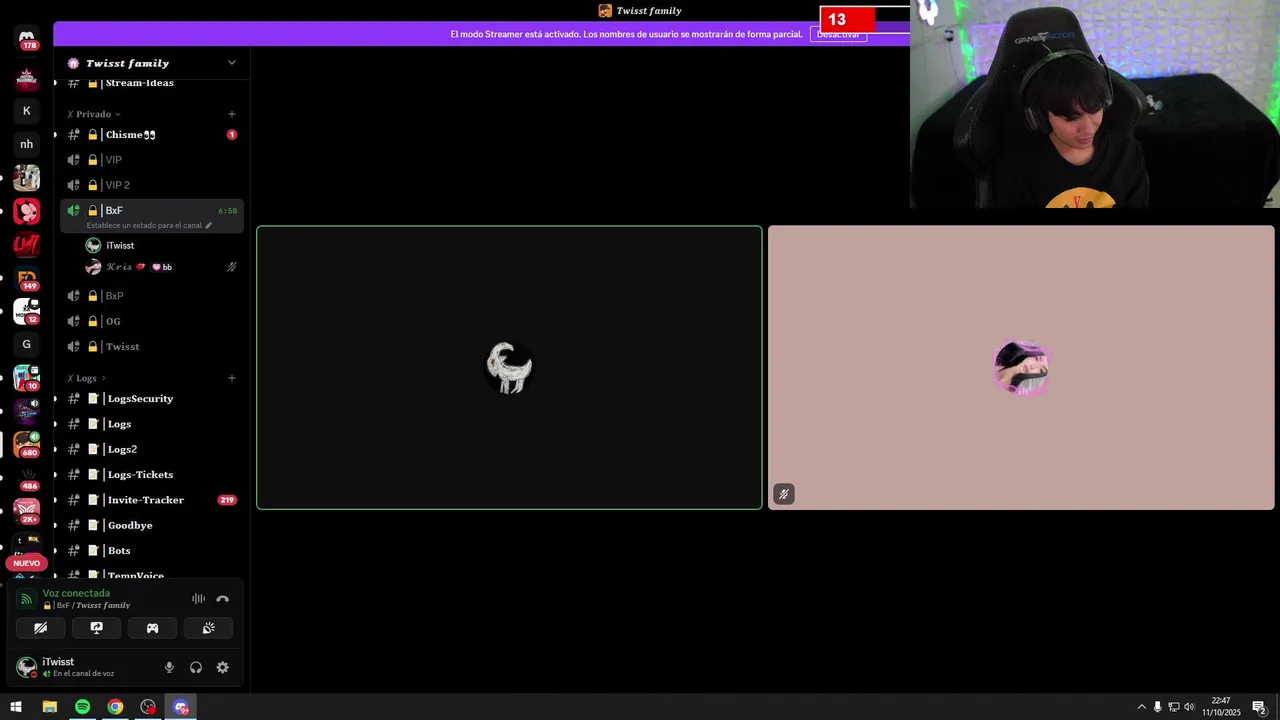Open Windows Start menu
Viewport: 1280px width, 720px height.
point(16,707)
